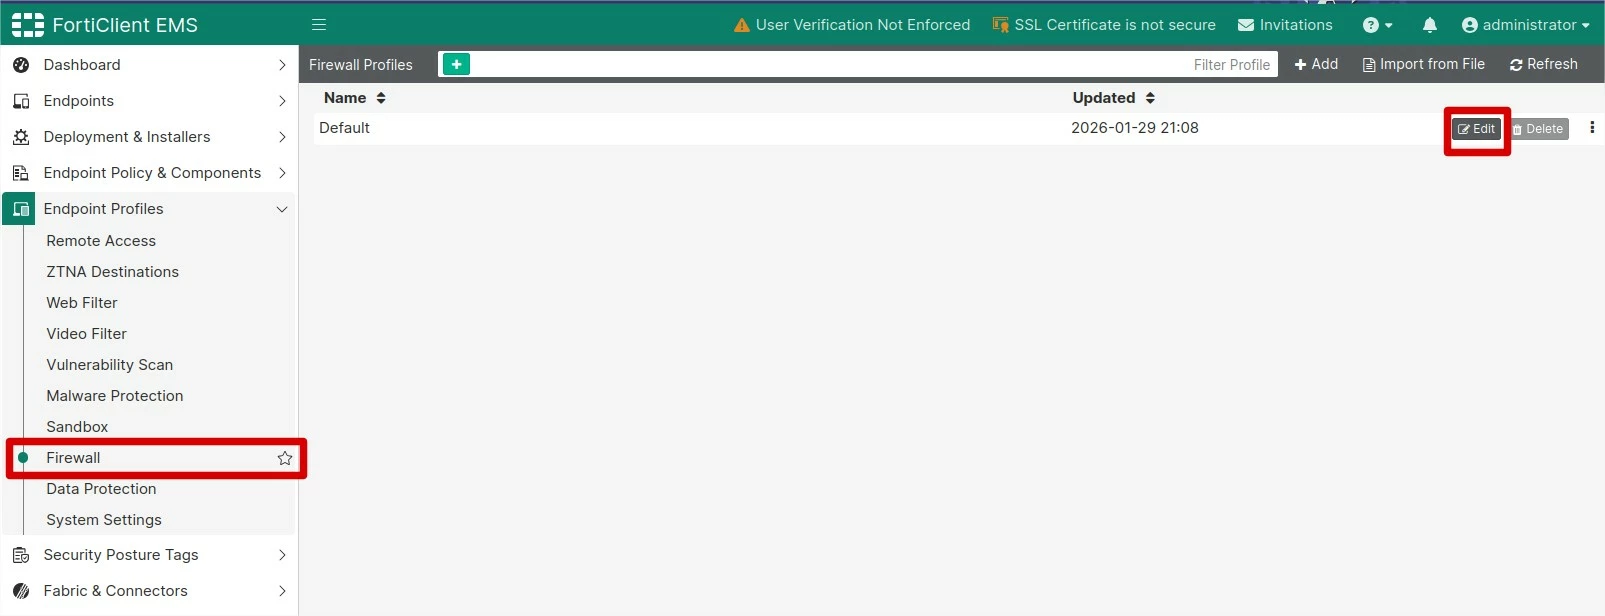Open Remote Access profiles
This screenshot has height=616, width=1605.
coord(101,241)
